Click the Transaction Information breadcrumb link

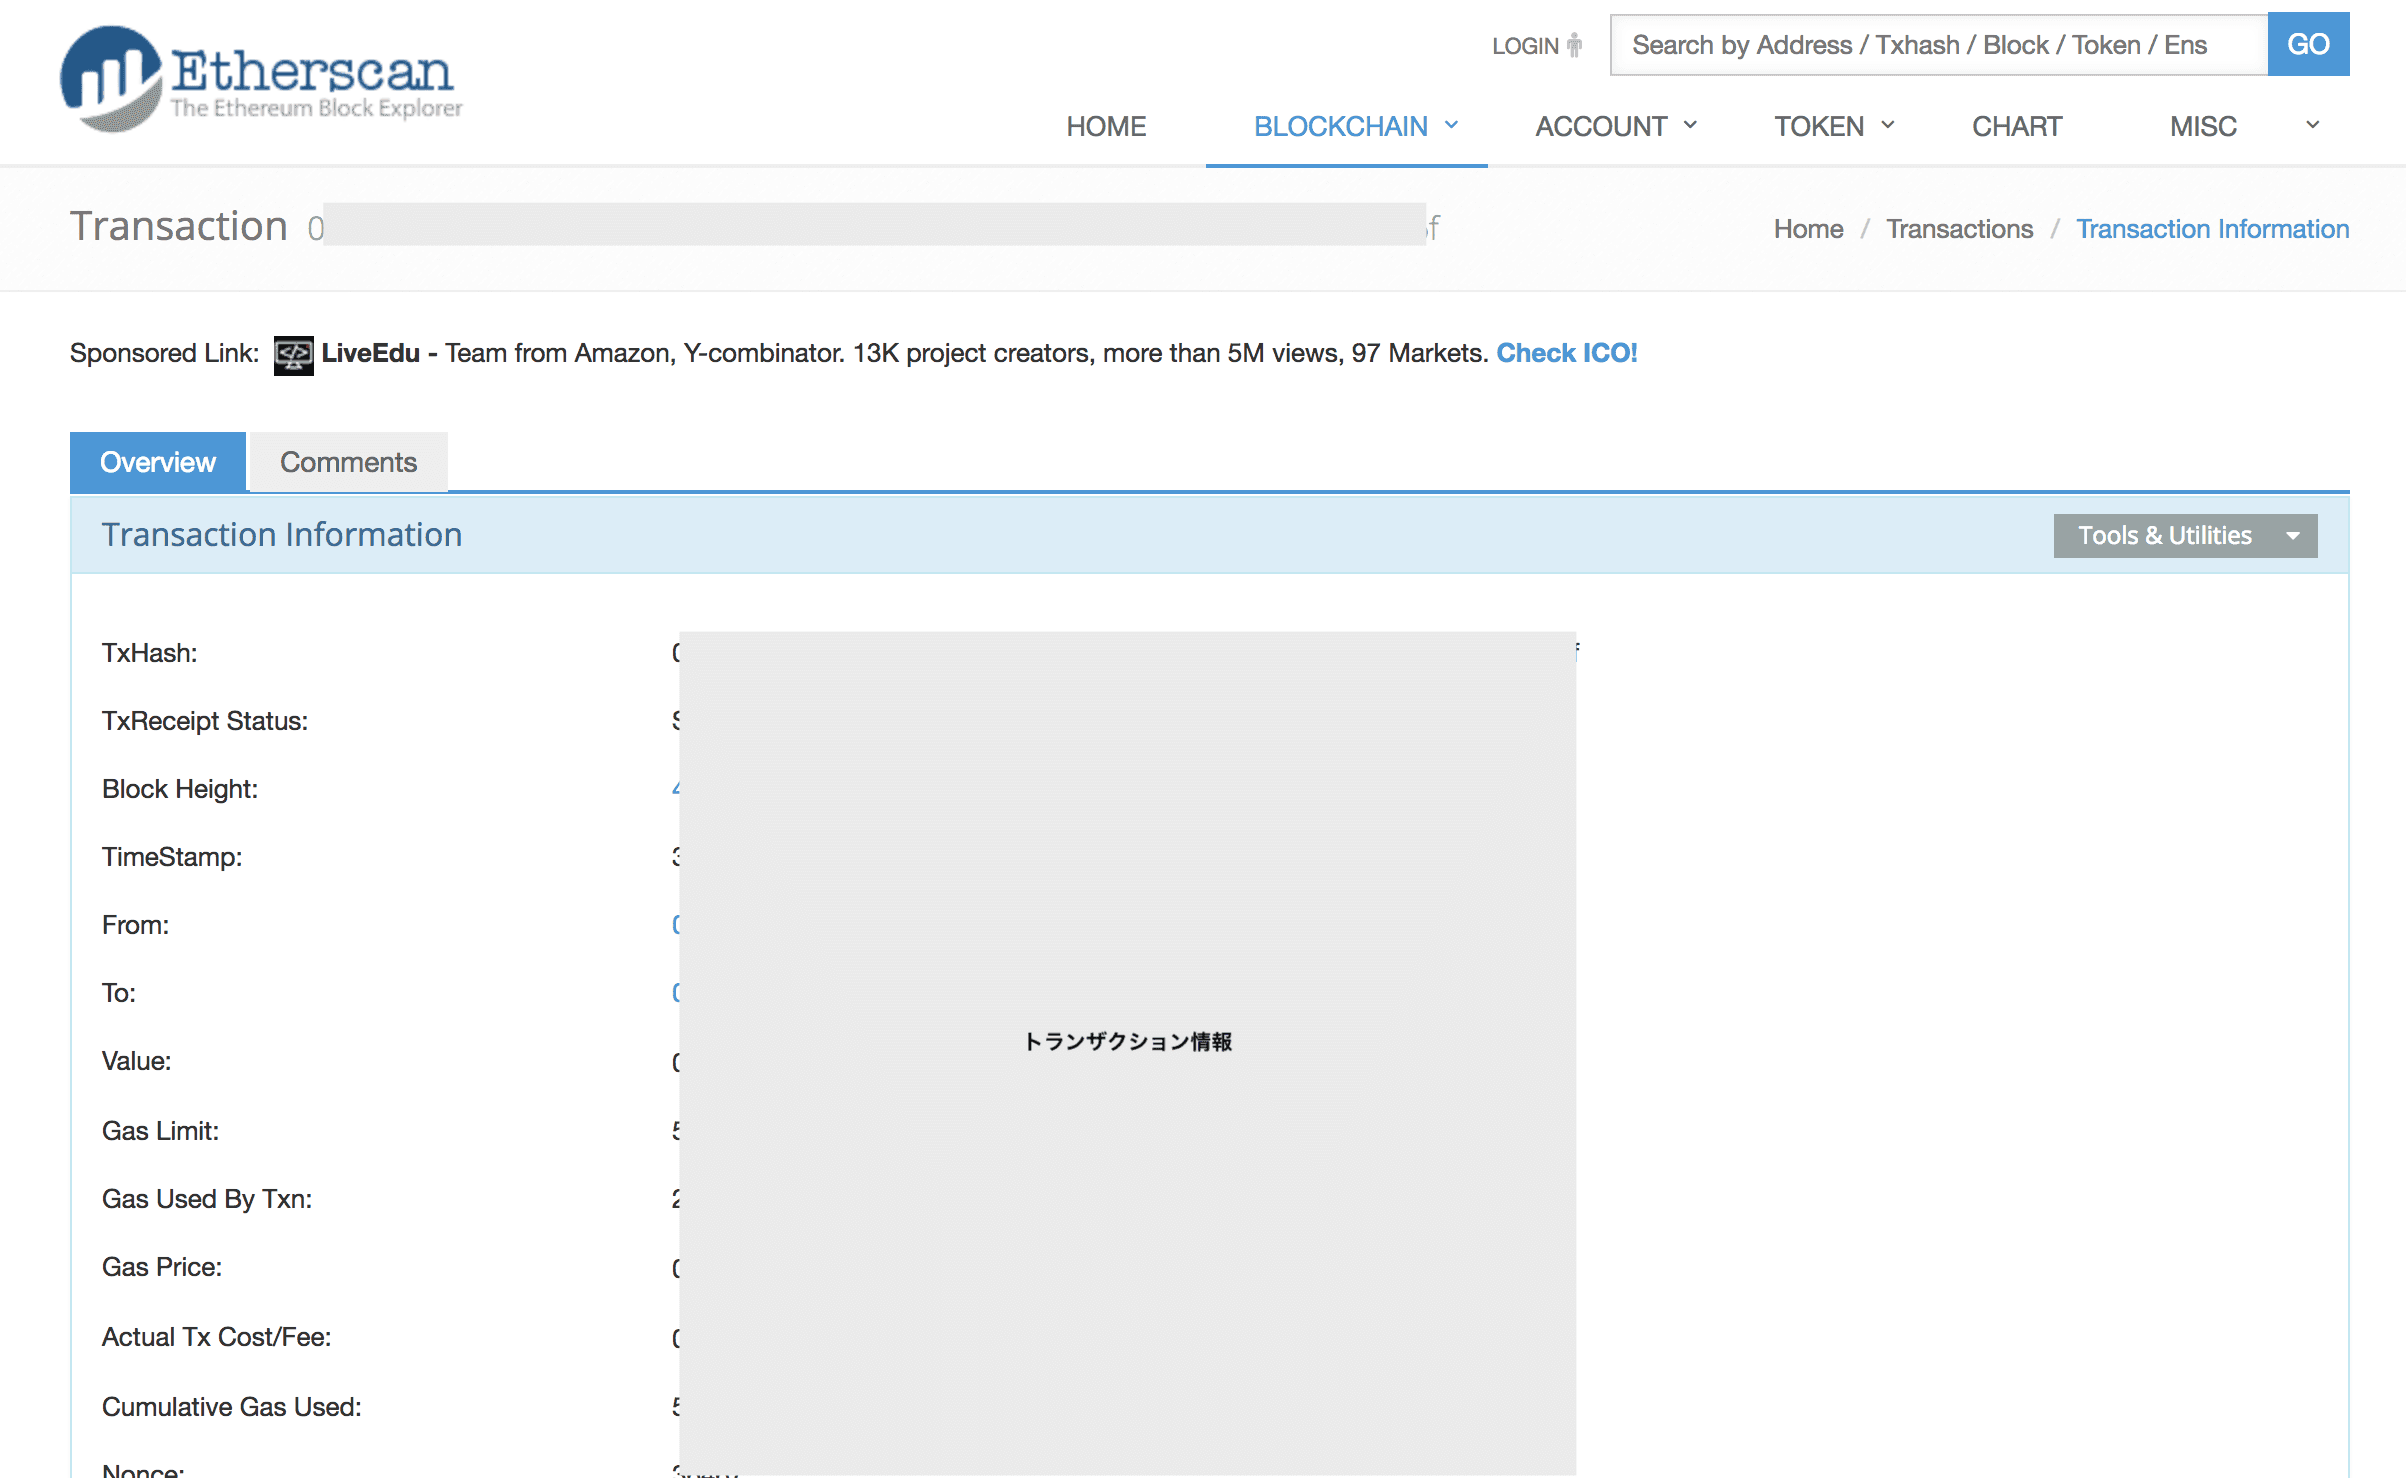click(2212, 229)
